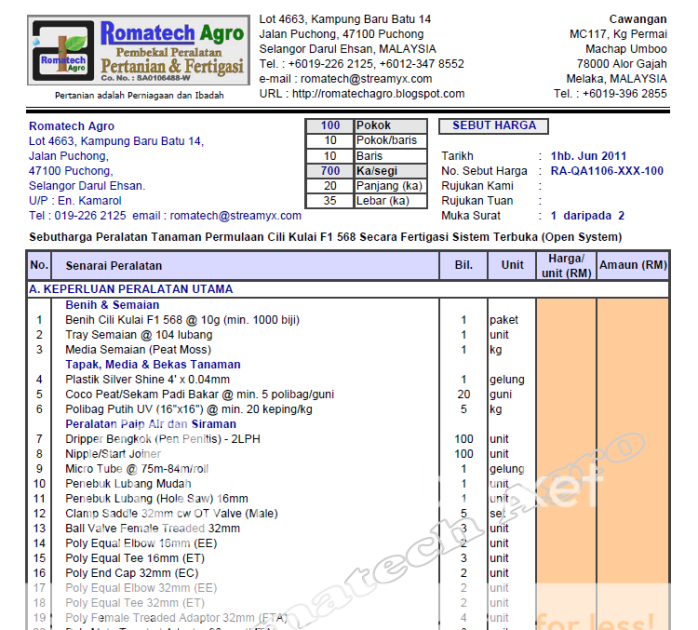Click the 'Tarikh' label

click(457, 156)
